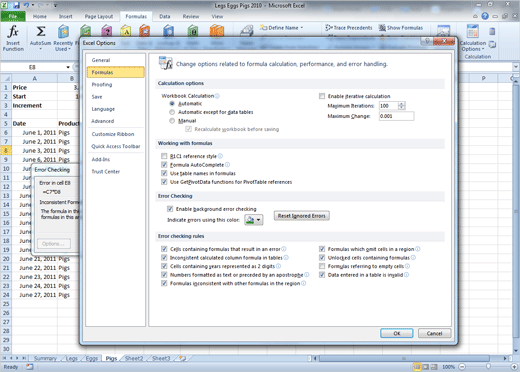Open the Date & Time functions icon
This screenshot has width=520, height=372.
coord(145,31)
